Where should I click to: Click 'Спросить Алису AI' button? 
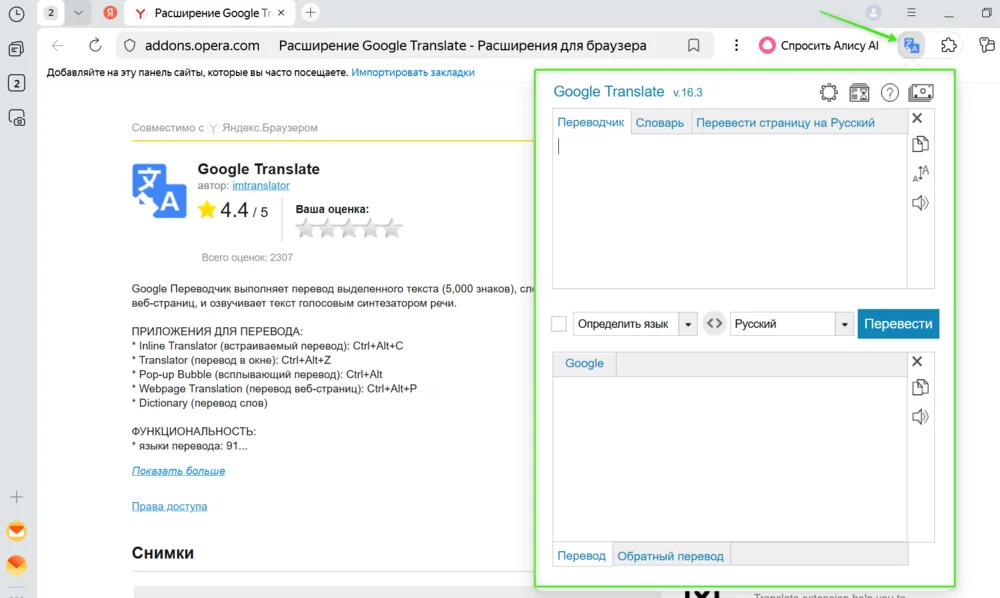pos(818,45)
